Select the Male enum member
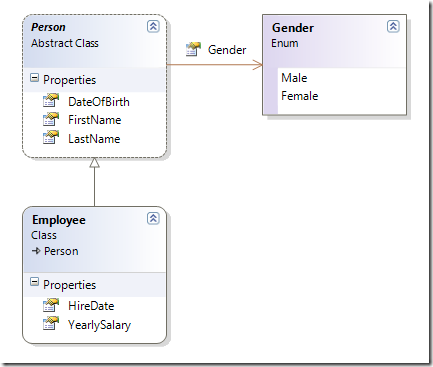Viewport: 433px width, 367px height. pyautogui.click(x=294, y=78)
